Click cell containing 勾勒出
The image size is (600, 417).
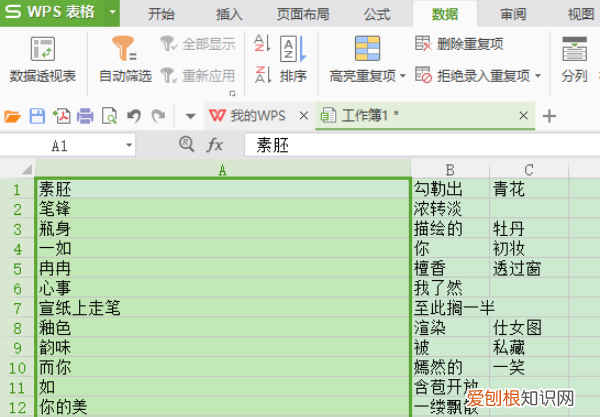(x=450, y=189)
